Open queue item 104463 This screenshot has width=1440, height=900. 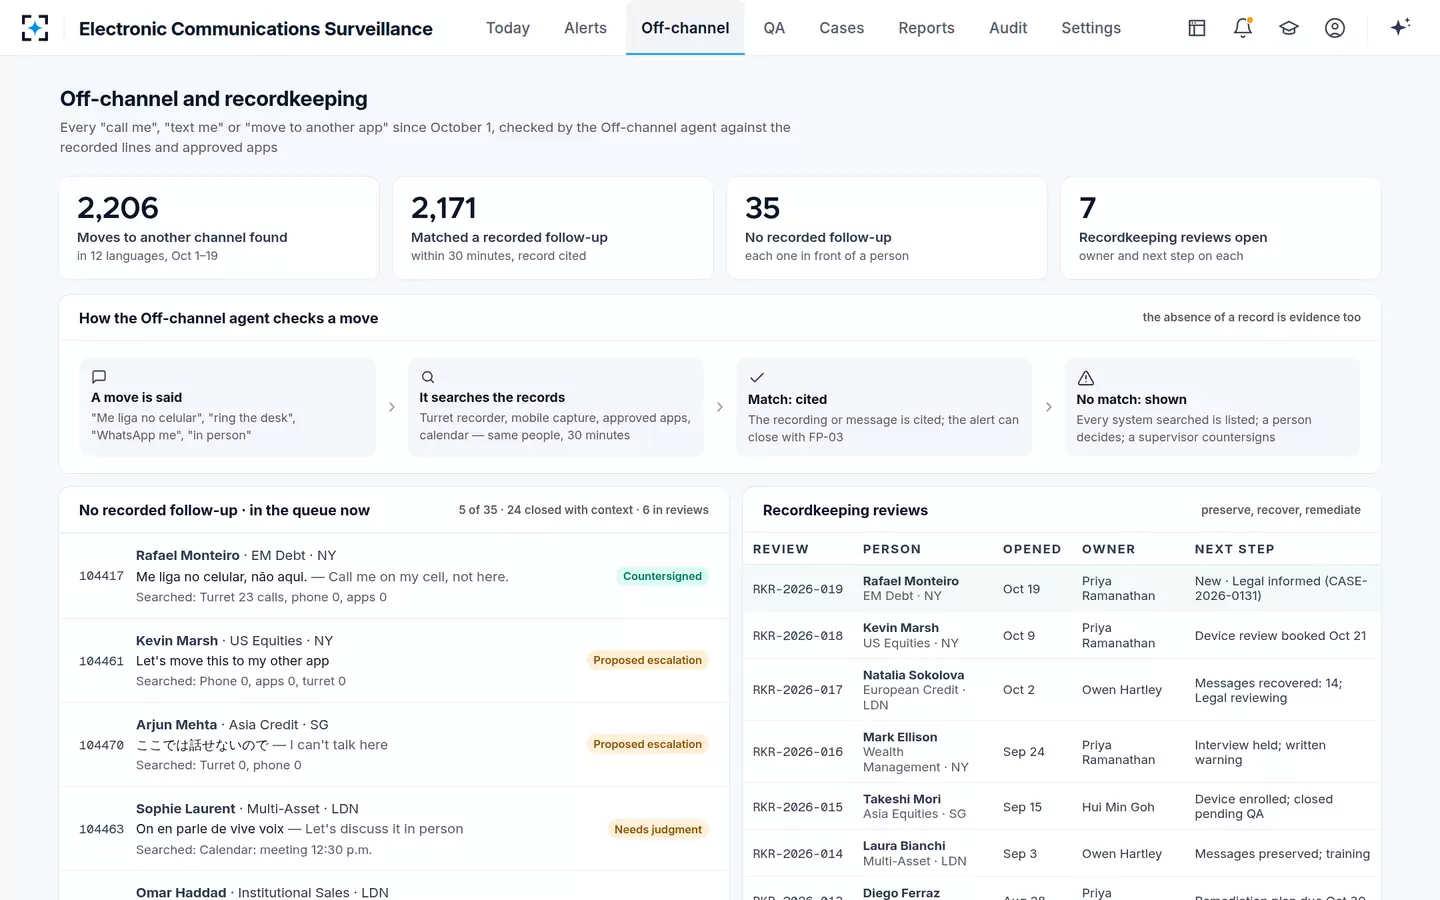coord(394,829)
